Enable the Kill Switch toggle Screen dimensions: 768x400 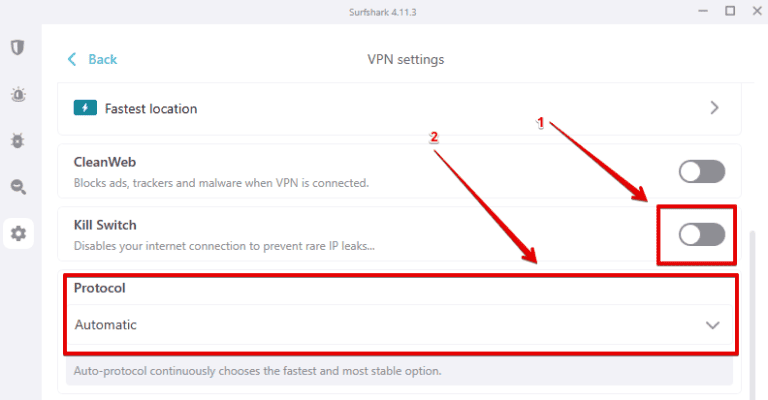click(x=701, y=234)
